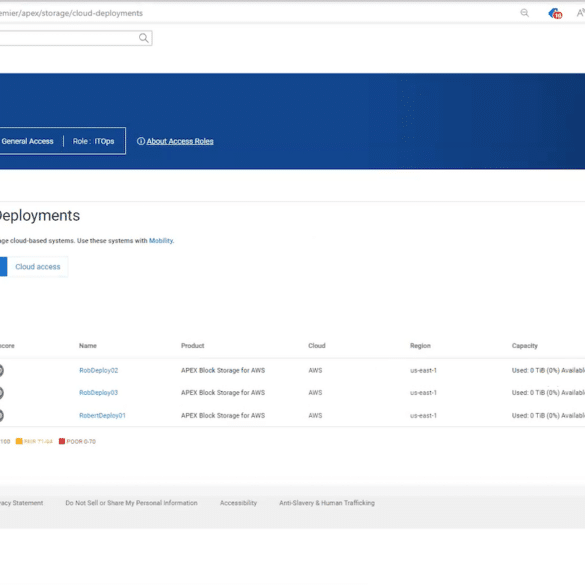Open the RobDeploy02 deployment

click(98, 370)
